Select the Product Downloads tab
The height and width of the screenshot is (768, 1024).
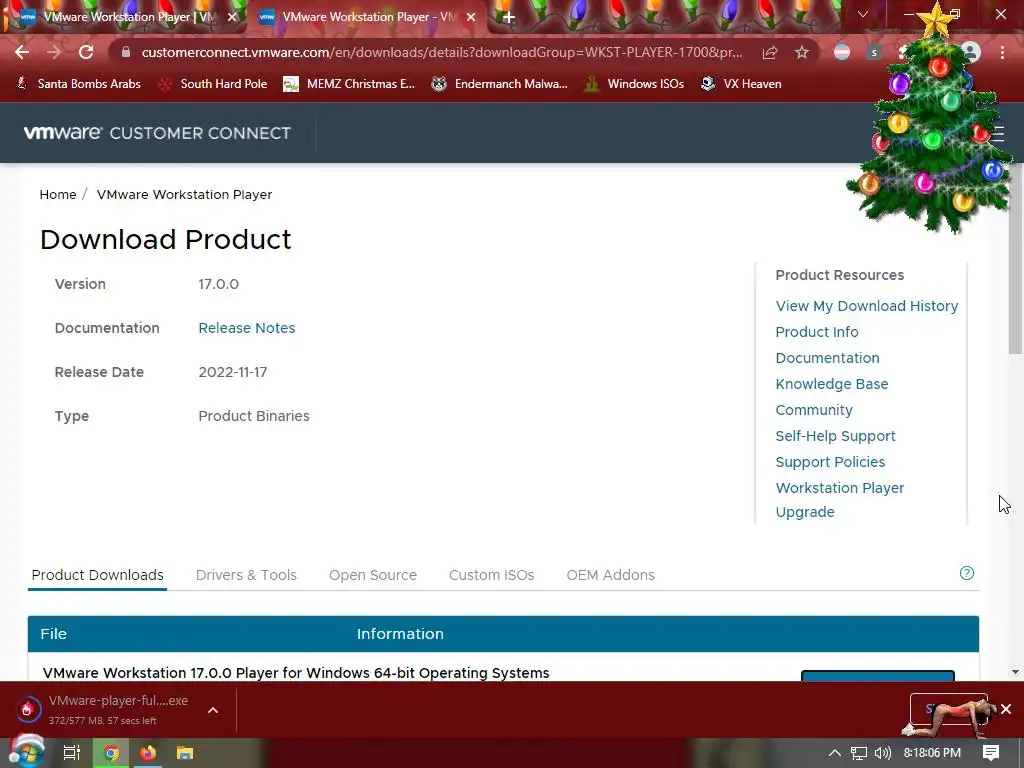[97, 575]
